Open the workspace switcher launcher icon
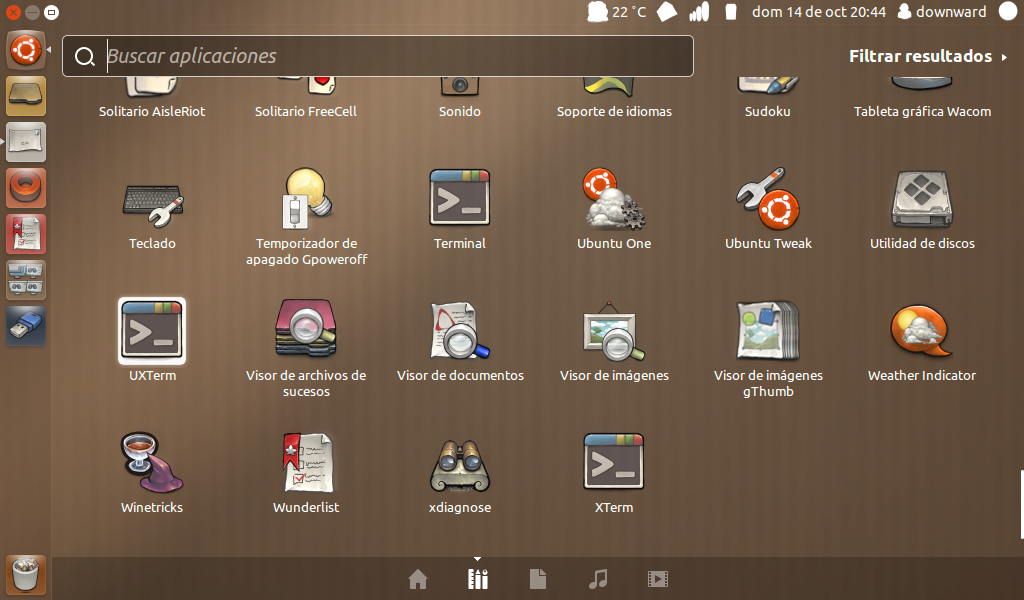The image size is (1024, 600). [x=26, y=279]
